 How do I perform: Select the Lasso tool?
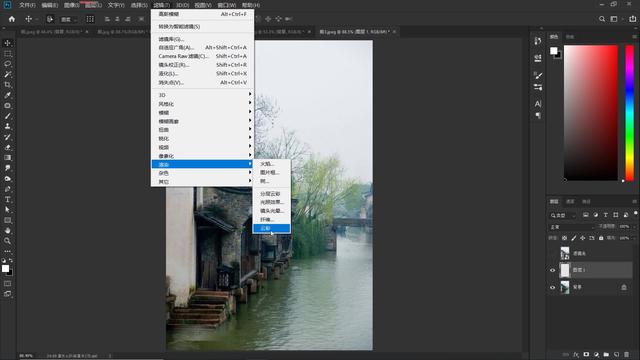point(7,64)
